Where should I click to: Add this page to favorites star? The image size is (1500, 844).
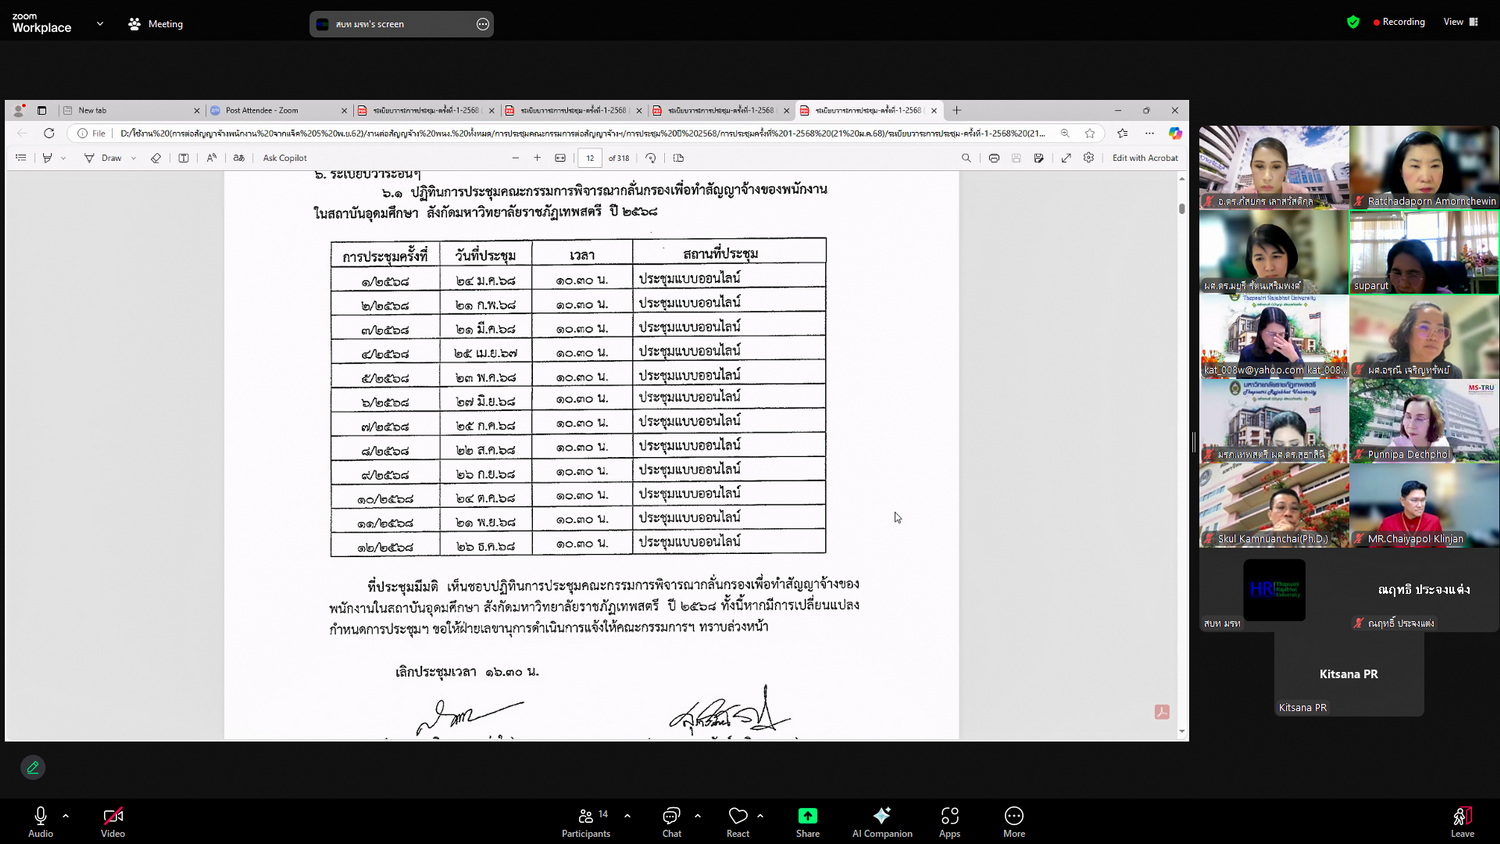point(1090,133)
